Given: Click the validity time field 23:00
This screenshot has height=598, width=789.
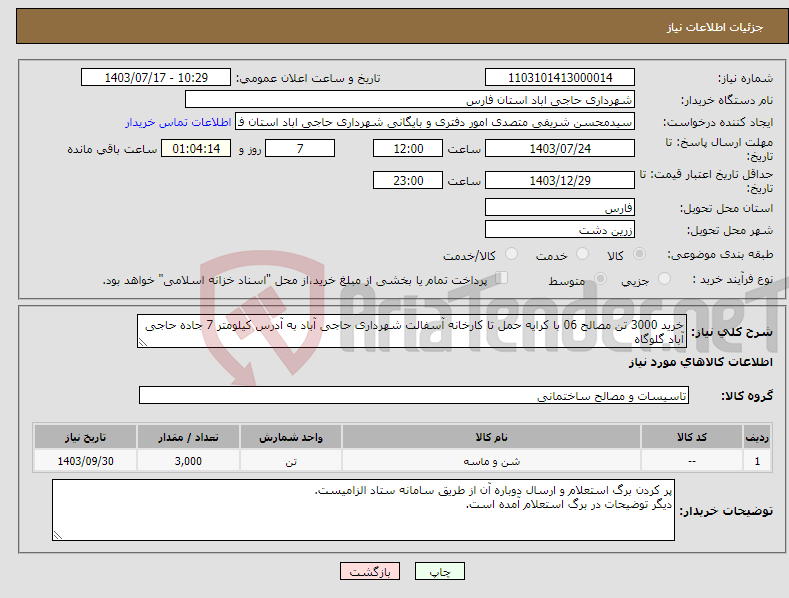Looking at the screenshot, I should coord(408,180).
